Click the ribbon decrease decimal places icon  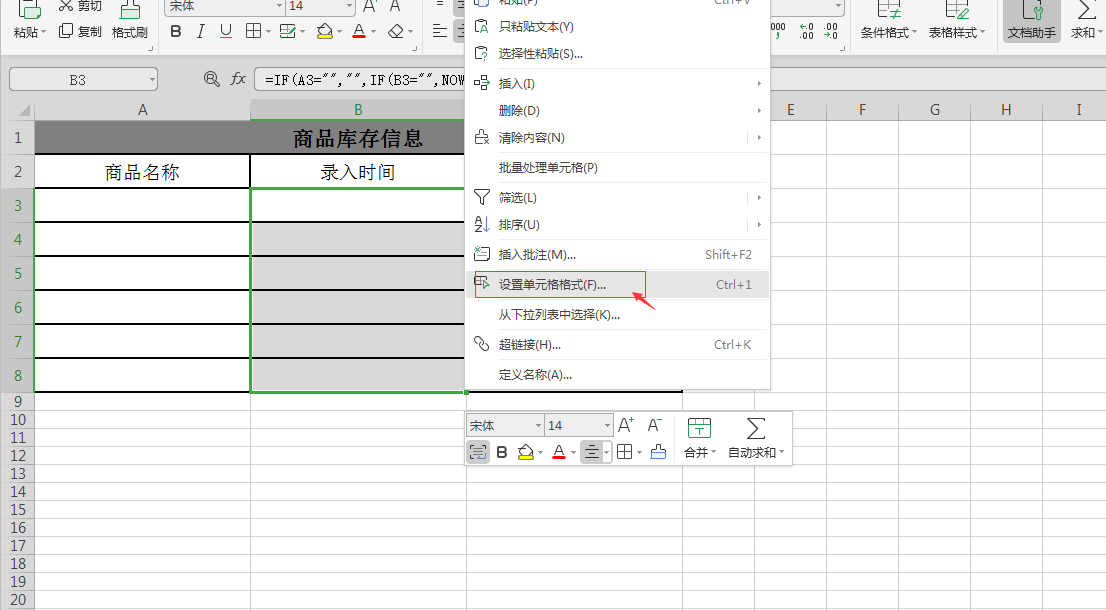click(831, 31)
